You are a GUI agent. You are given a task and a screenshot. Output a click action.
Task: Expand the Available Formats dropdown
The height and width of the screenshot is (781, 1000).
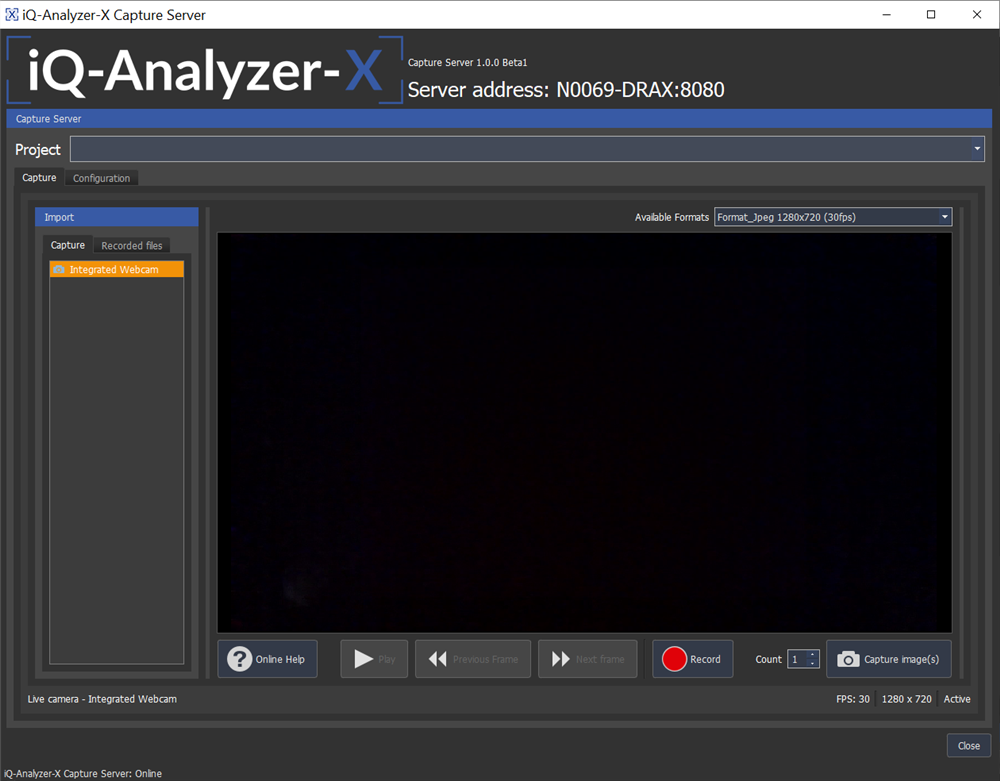(x=945, y=217)
